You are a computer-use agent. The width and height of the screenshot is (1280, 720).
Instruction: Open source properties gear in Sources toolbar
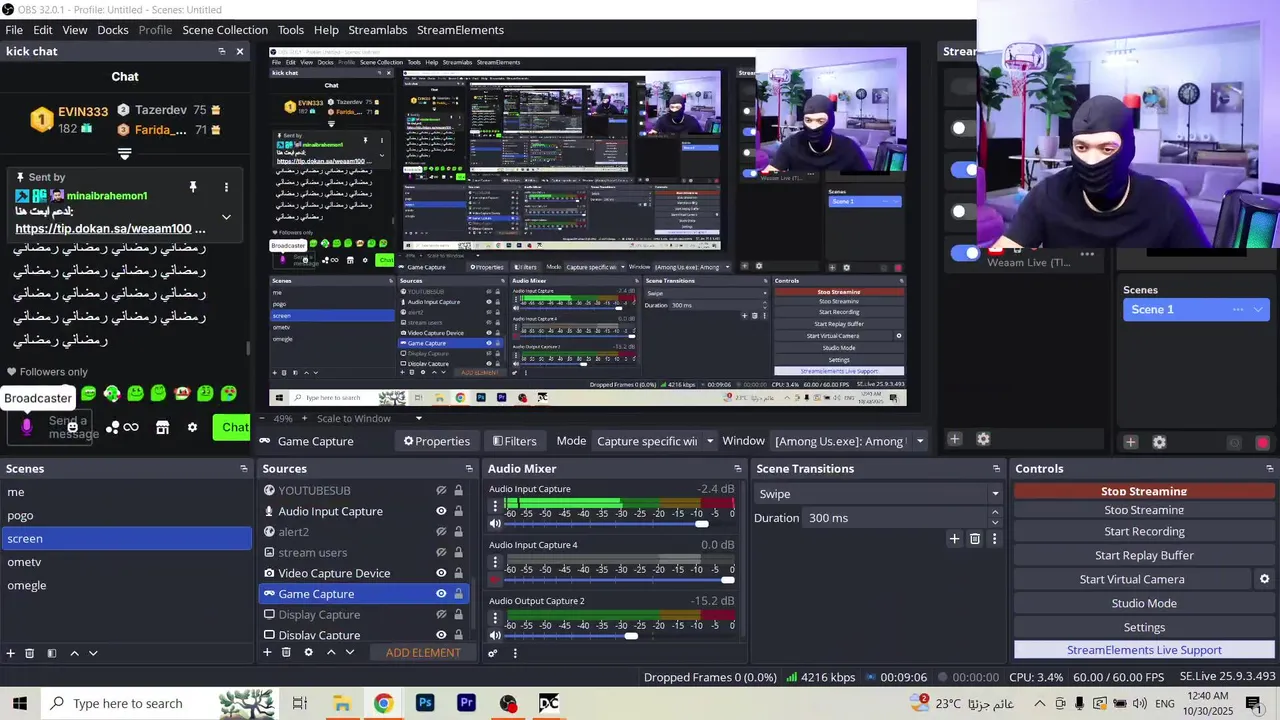(x=308, y=652)
